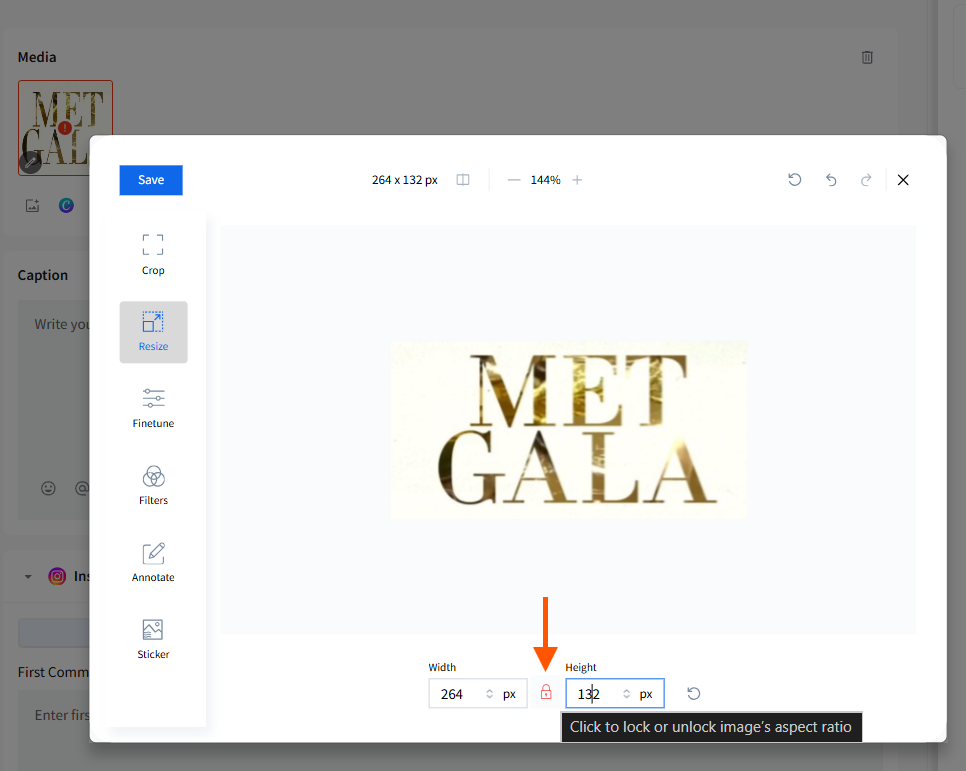Open the Sticker tool

(153, 639)
